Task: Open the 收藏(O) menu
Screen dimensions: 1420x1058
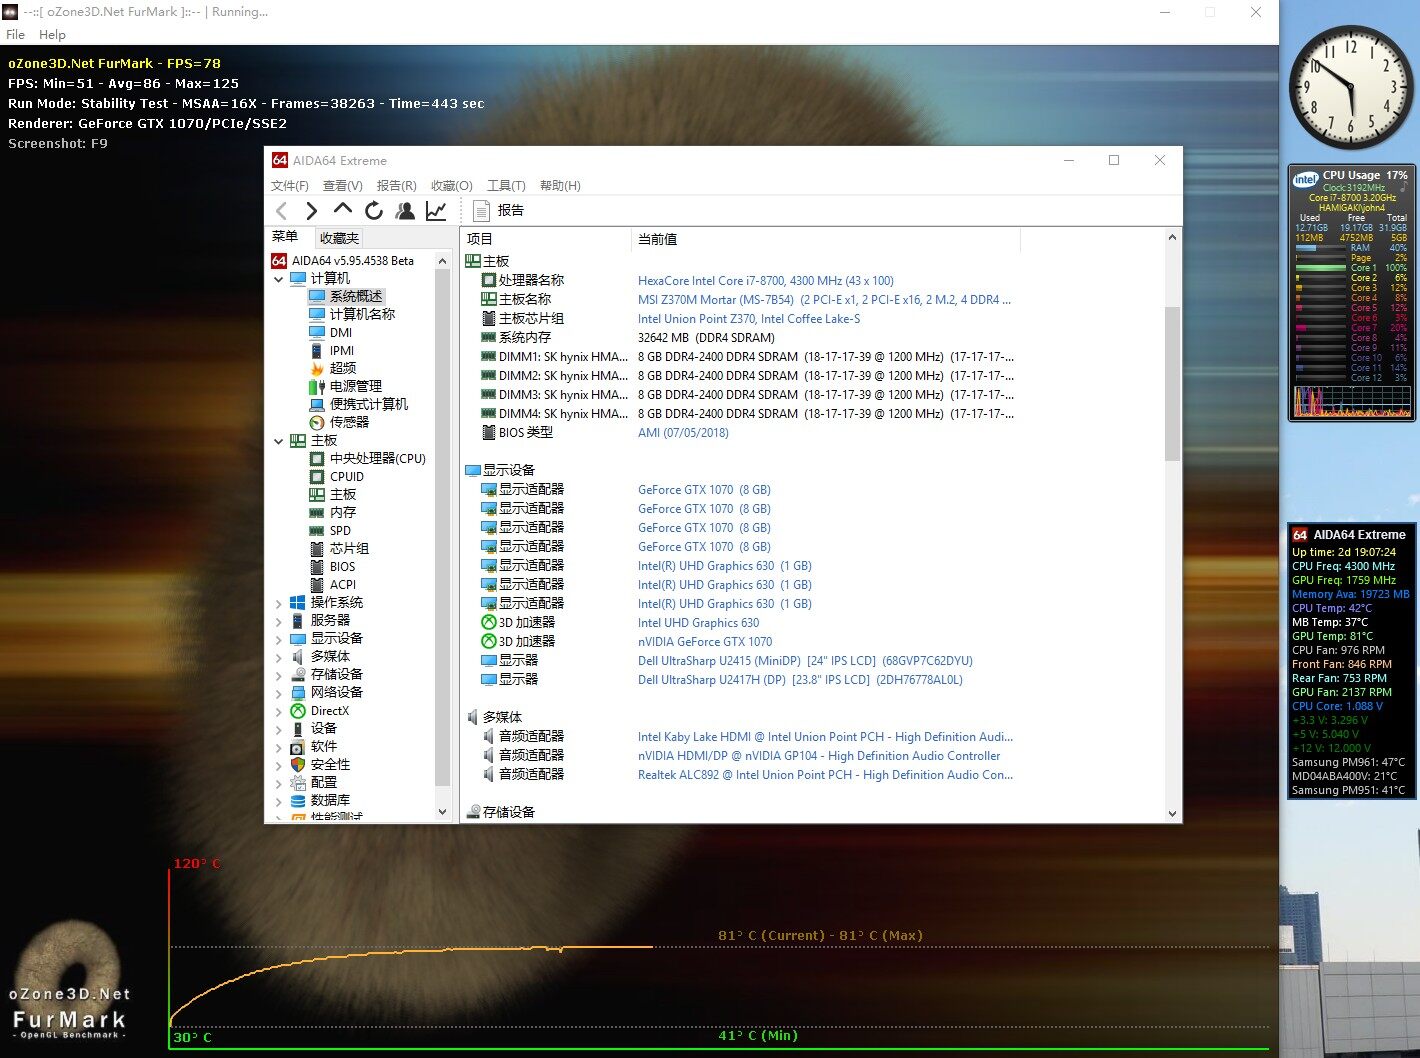Action: click(x=451, y=186)
